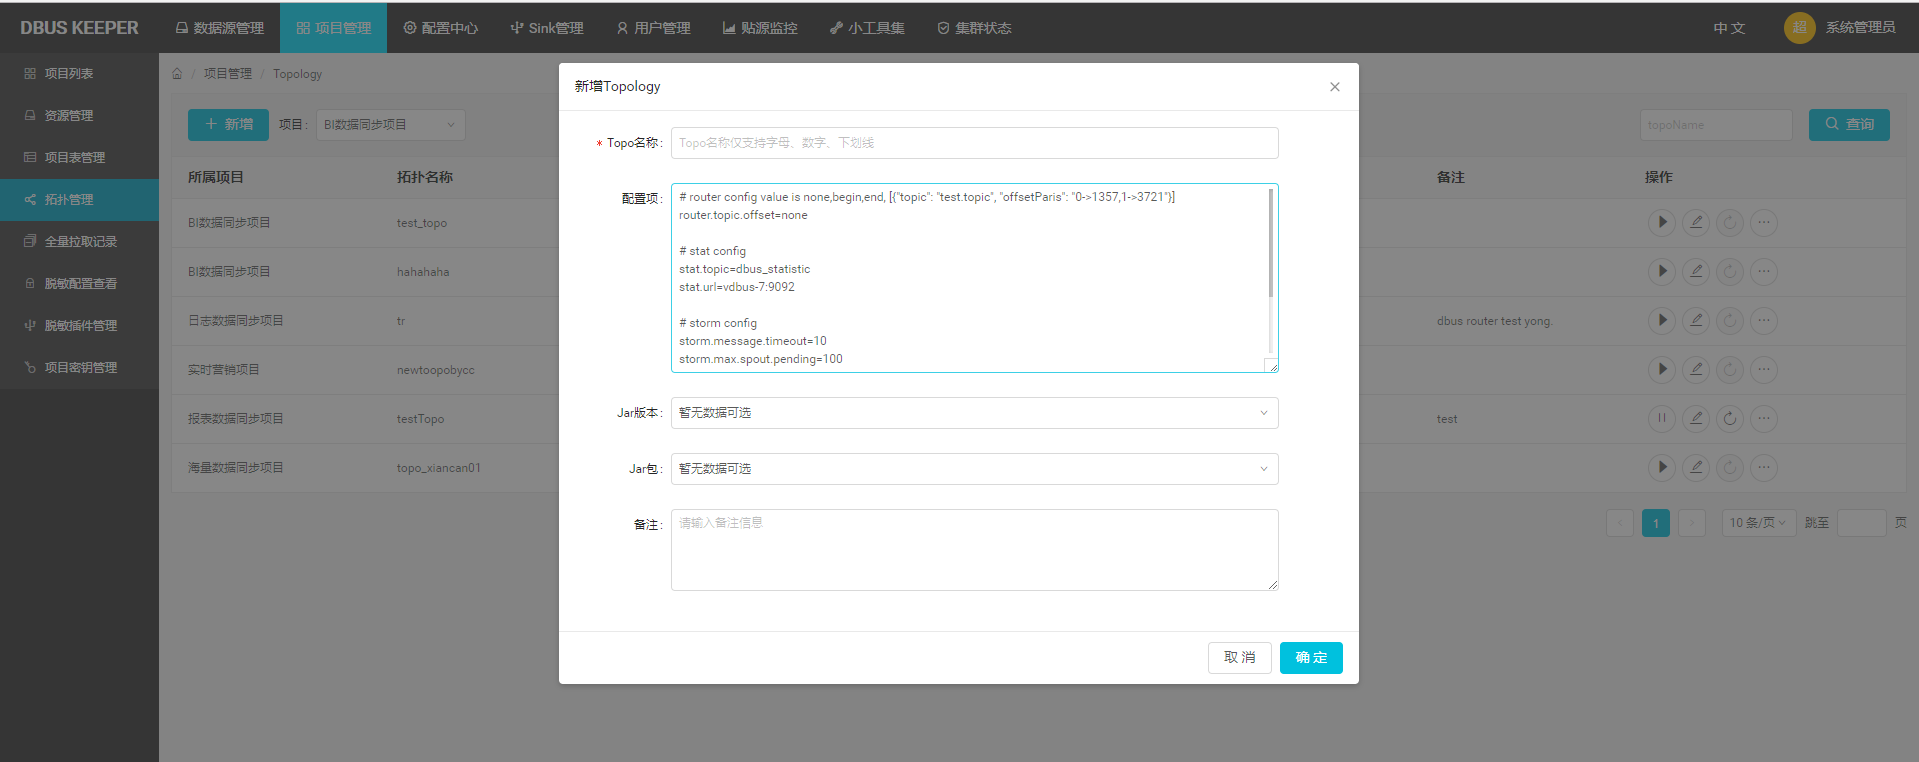Open 集群状态 menu
Image resolution: width=1919 pixels, height=762 pixels.
[x=974, y=28]
